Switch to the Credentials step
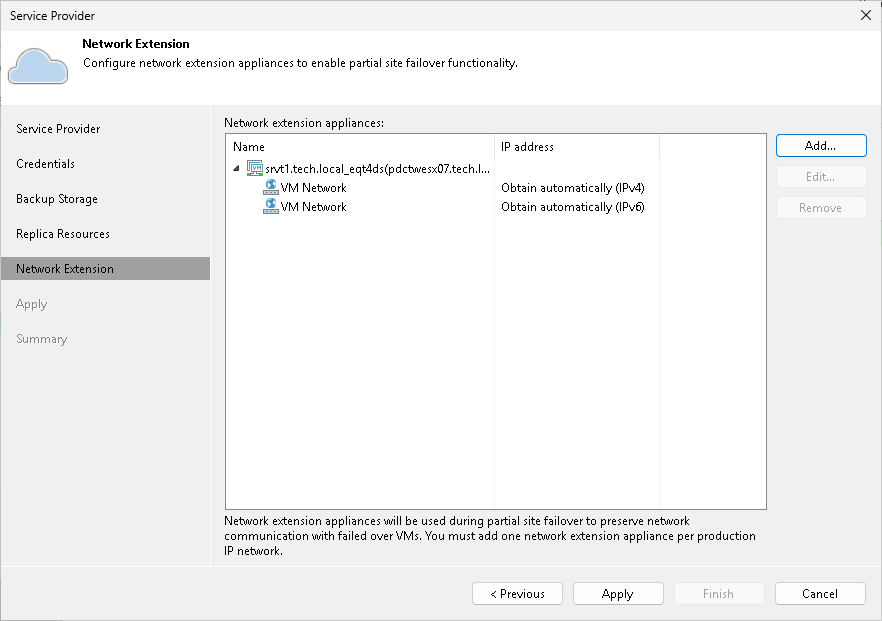Viewport: 882px width, 621px height. (47, 163)
